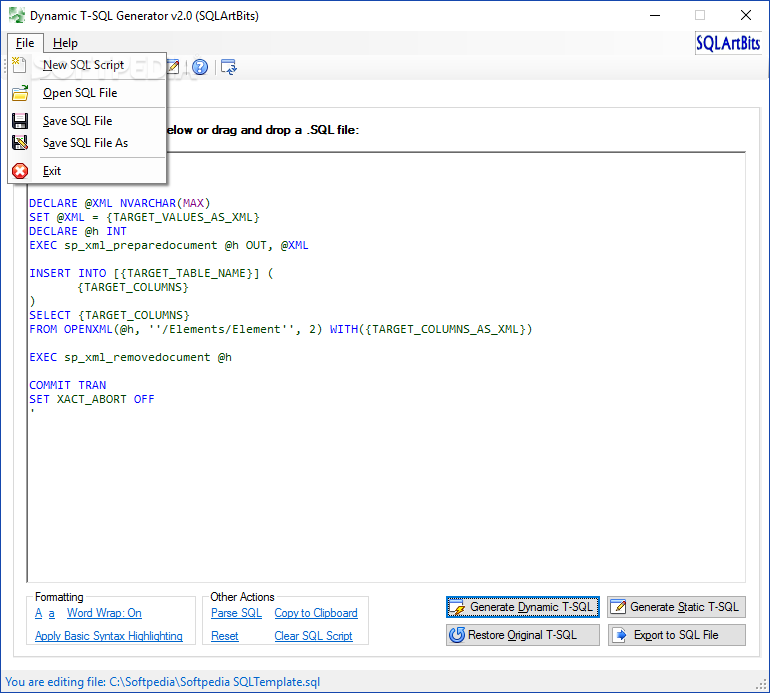Click the lowercase 'a' formatting link
This screenshot has width=770, height=693.
[x=52, y=613]
